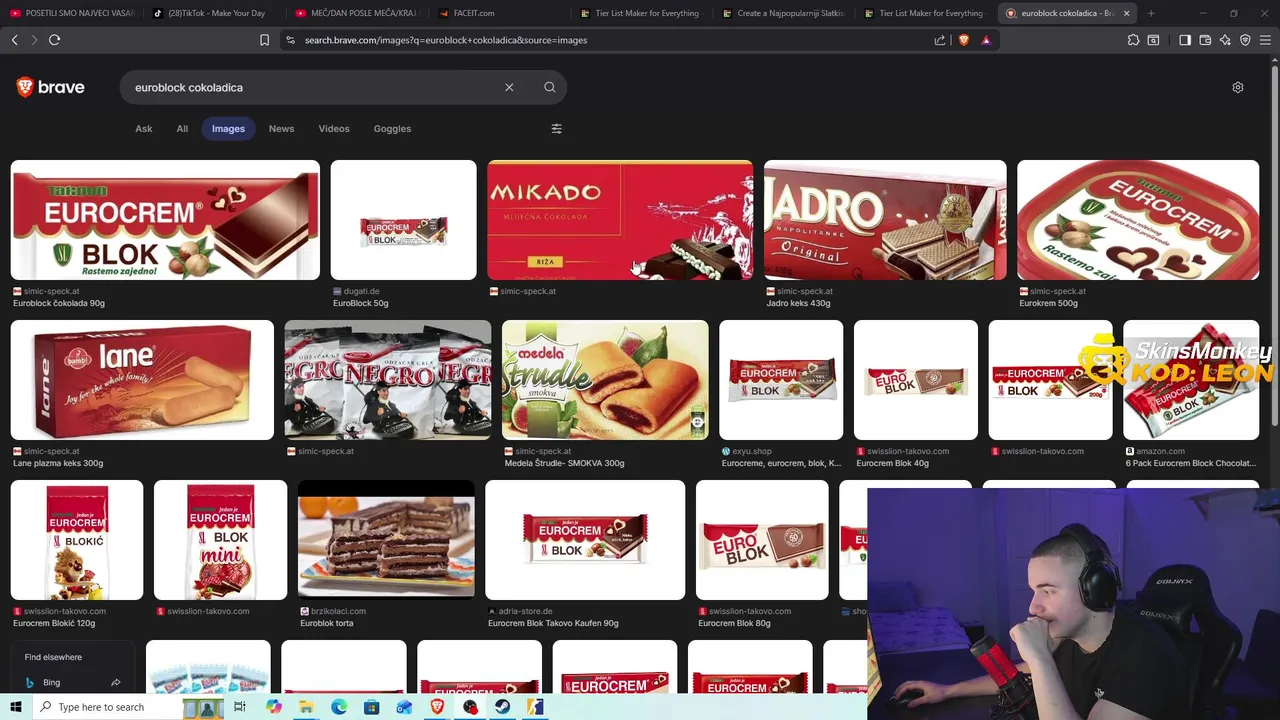Clear the search query with X icon

(x=509, y=87)
